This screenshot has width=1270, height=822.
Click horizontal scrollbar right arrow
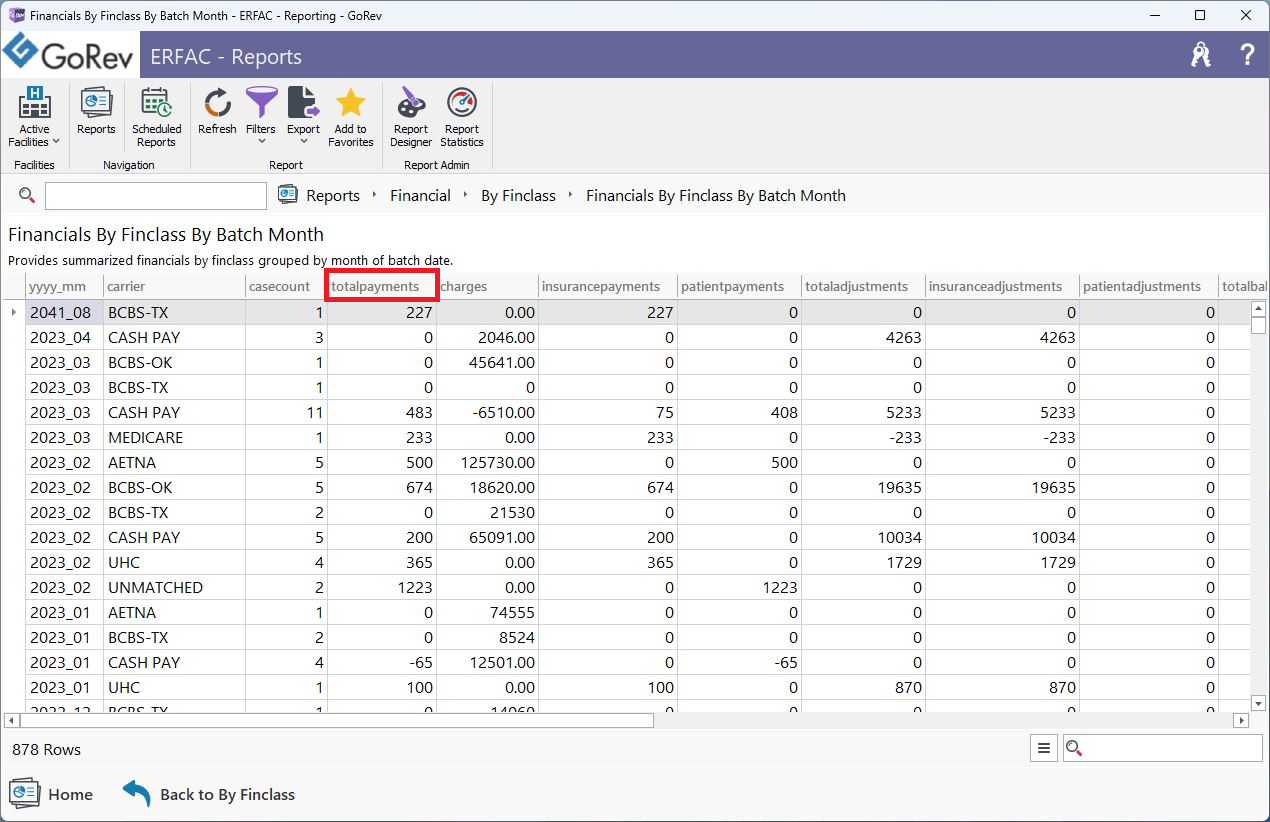[1242, 720]
